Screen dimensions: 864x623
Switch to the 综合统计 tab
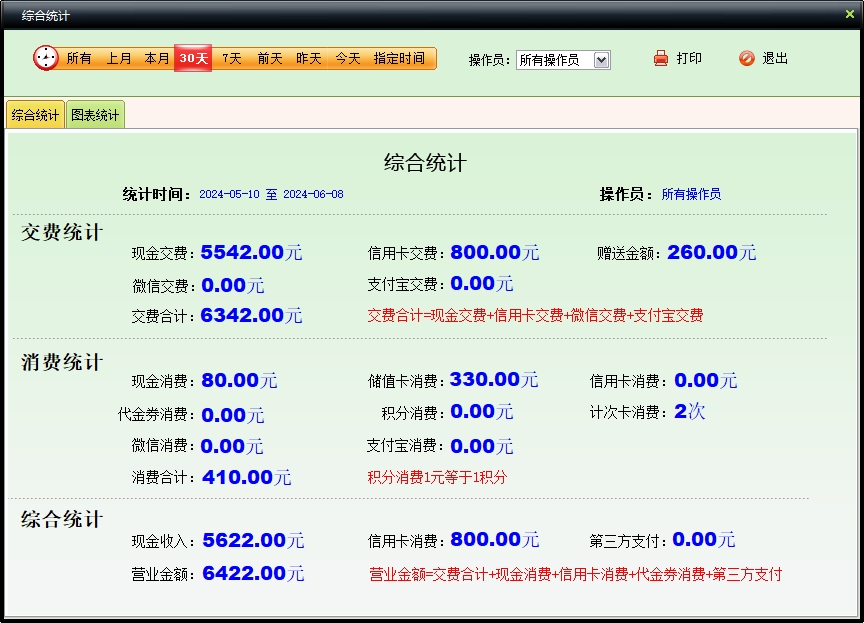click(x=35, y=115)
